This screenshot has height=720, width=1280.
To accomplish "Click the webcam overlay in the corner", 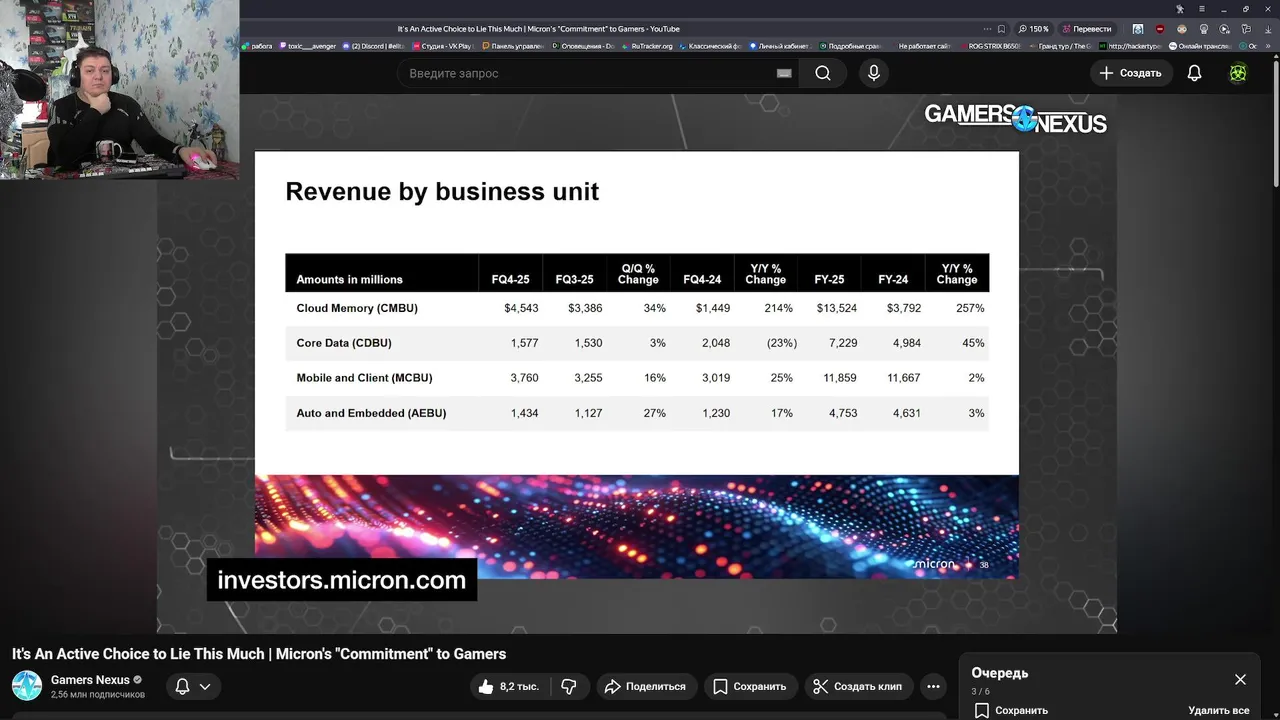I will pos(119,89).
